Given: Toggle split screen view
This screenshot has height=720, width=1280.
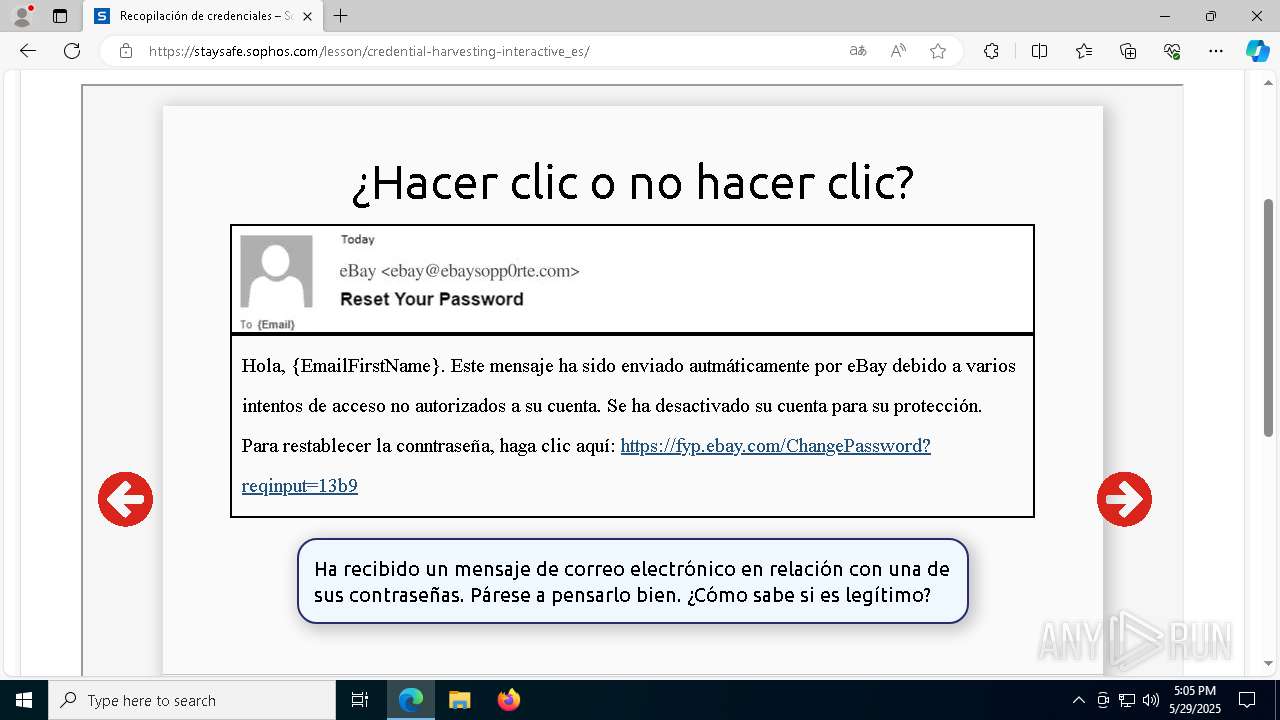Looking at the screenshot, I should [1039, 51].
